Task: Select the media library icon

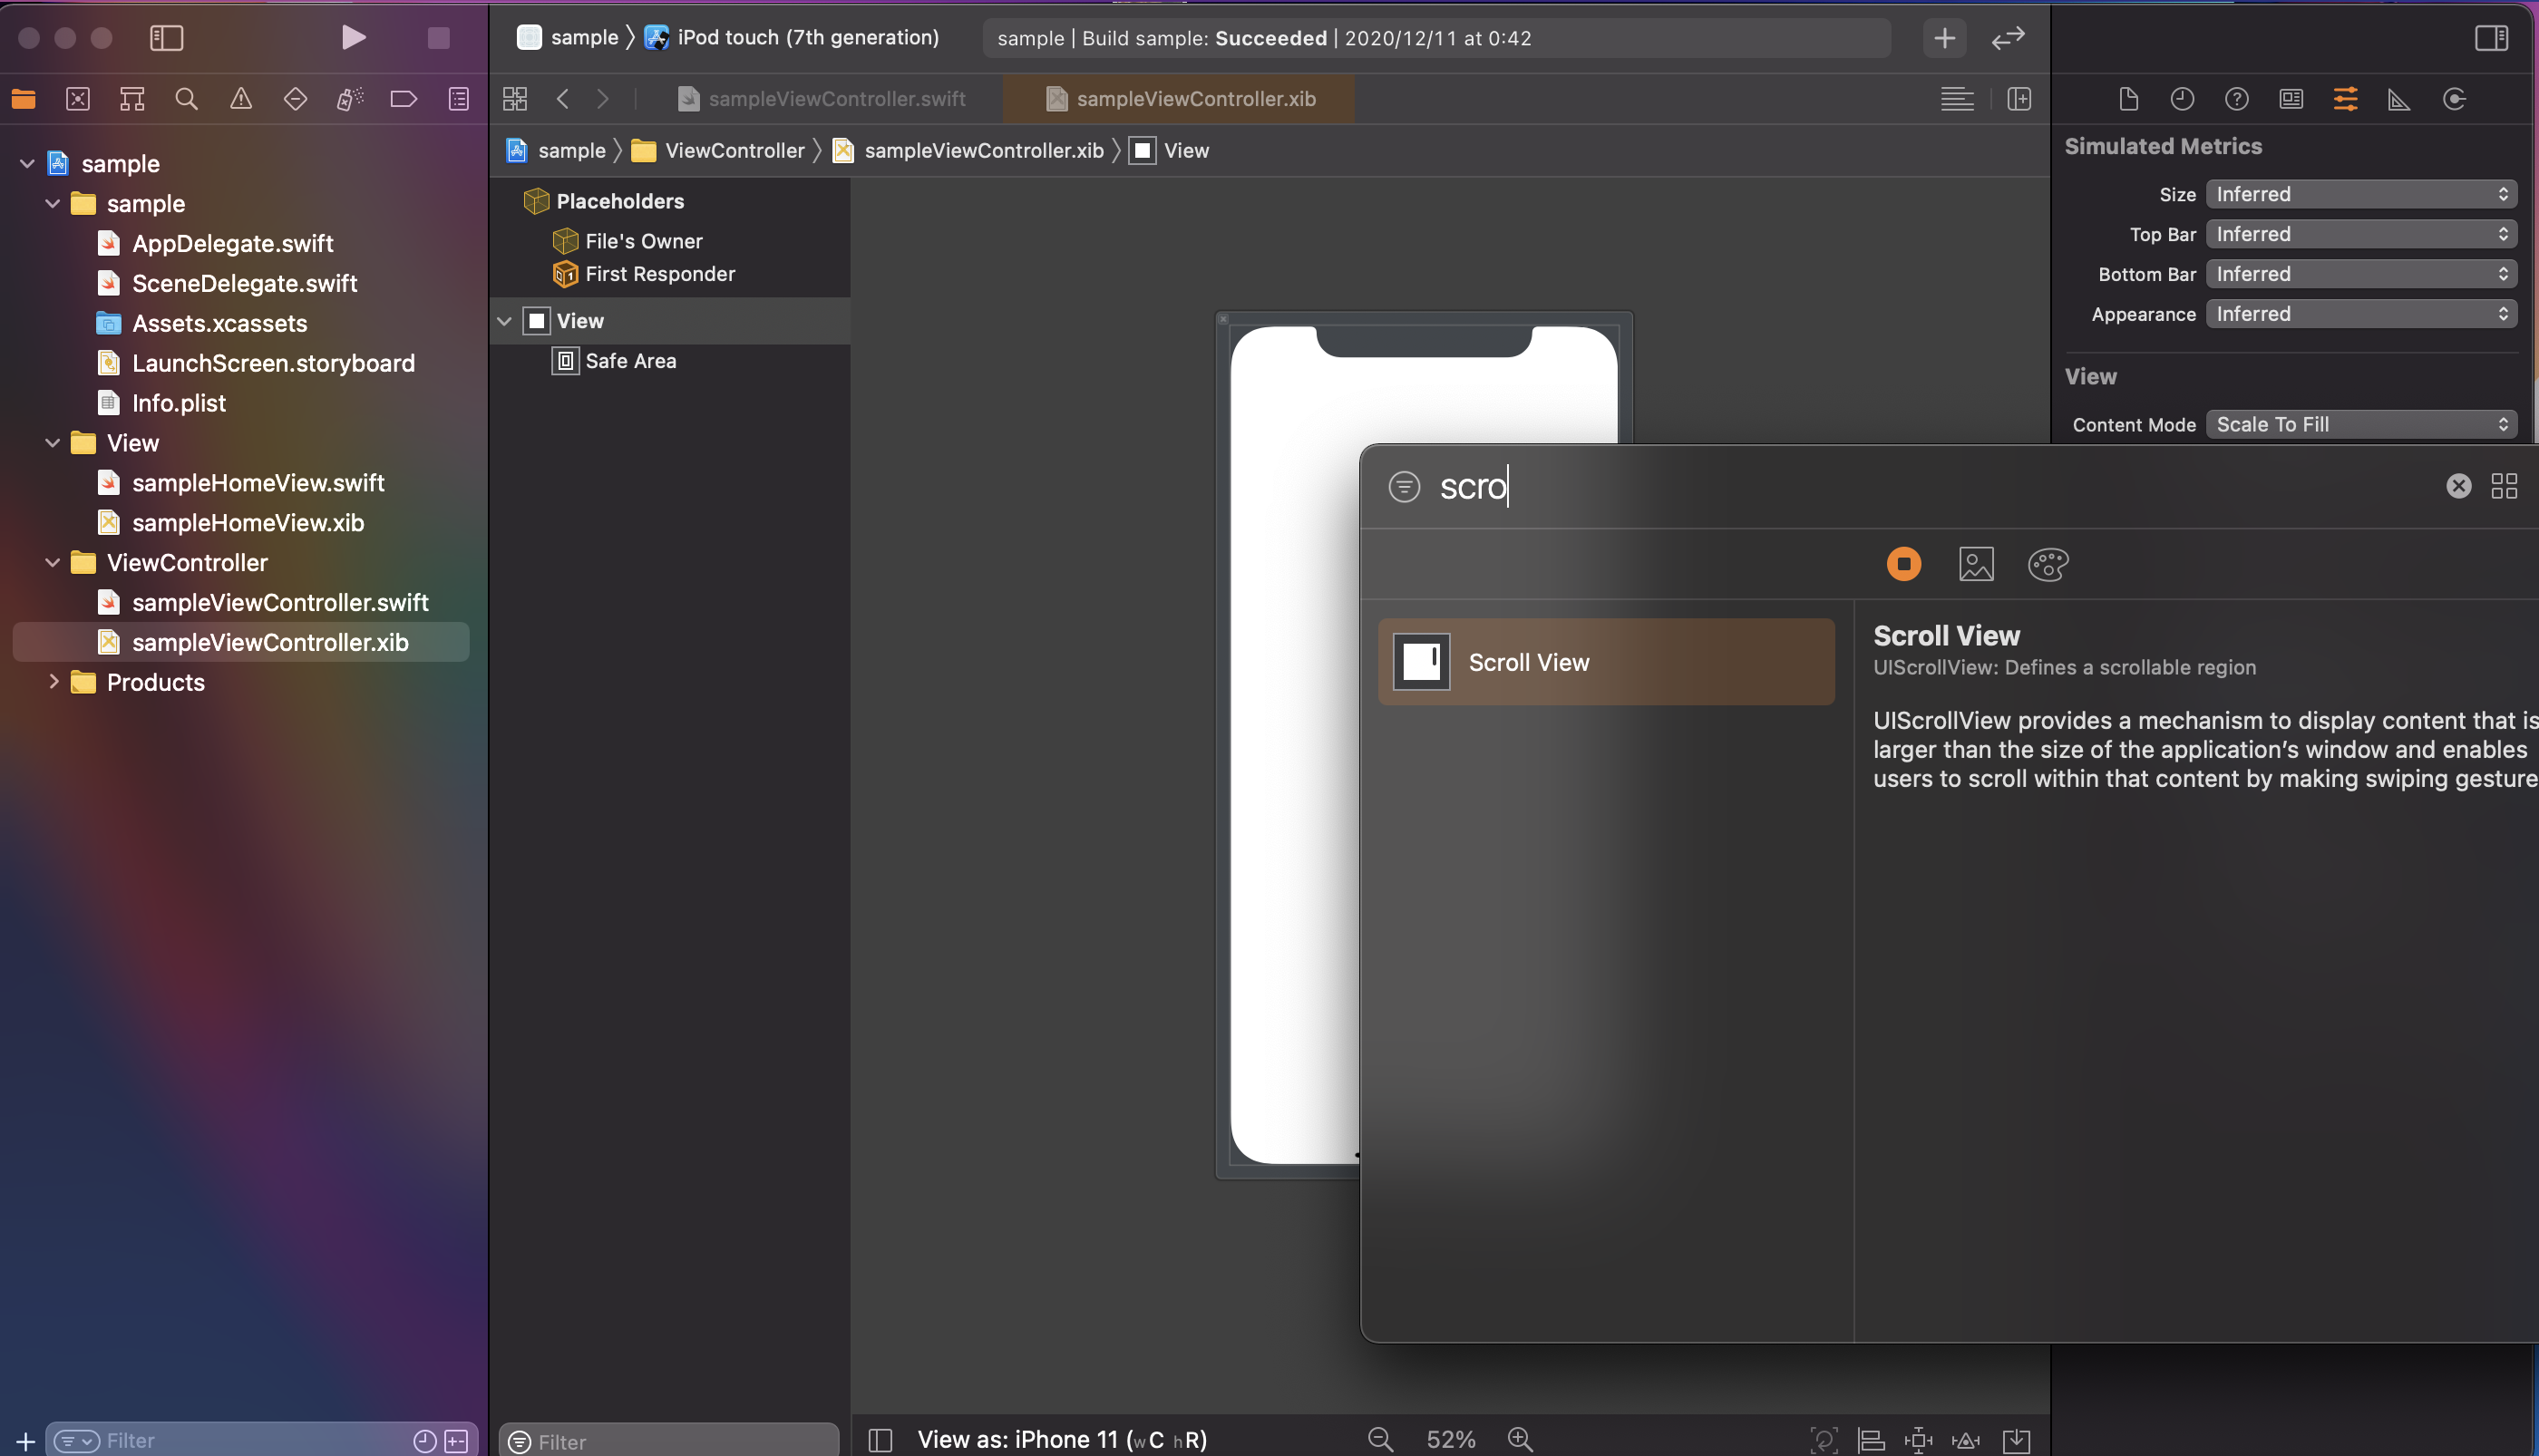Action: point(1976,563)
